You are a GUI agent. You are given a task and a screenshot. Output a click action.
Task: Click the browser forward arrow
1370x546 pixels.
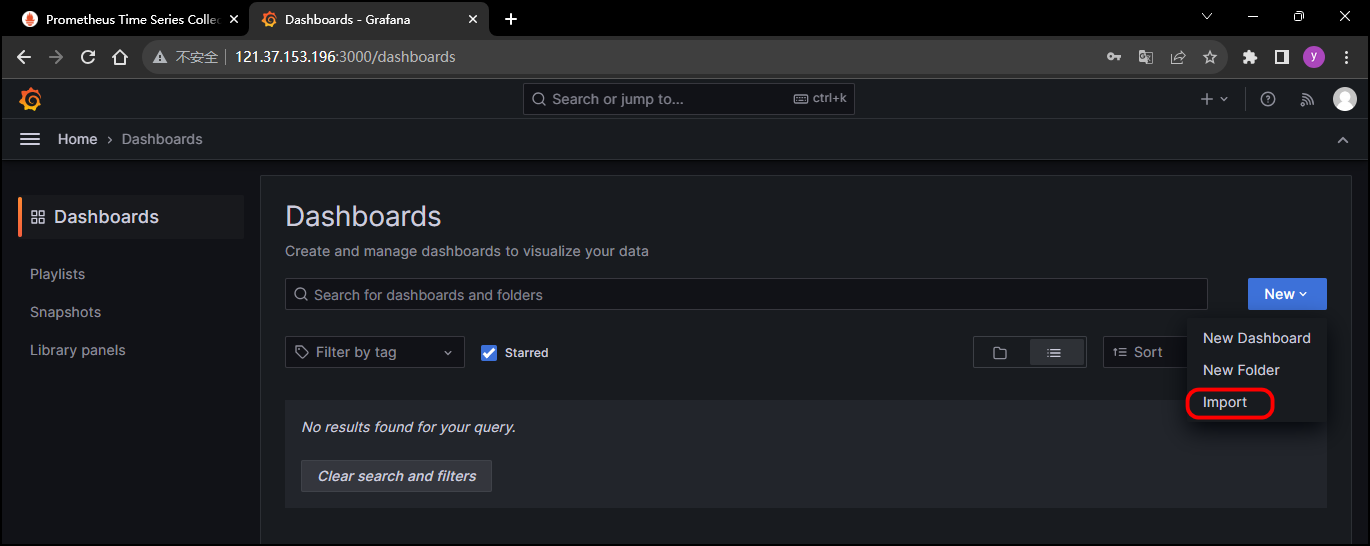(x=56, y=57)
